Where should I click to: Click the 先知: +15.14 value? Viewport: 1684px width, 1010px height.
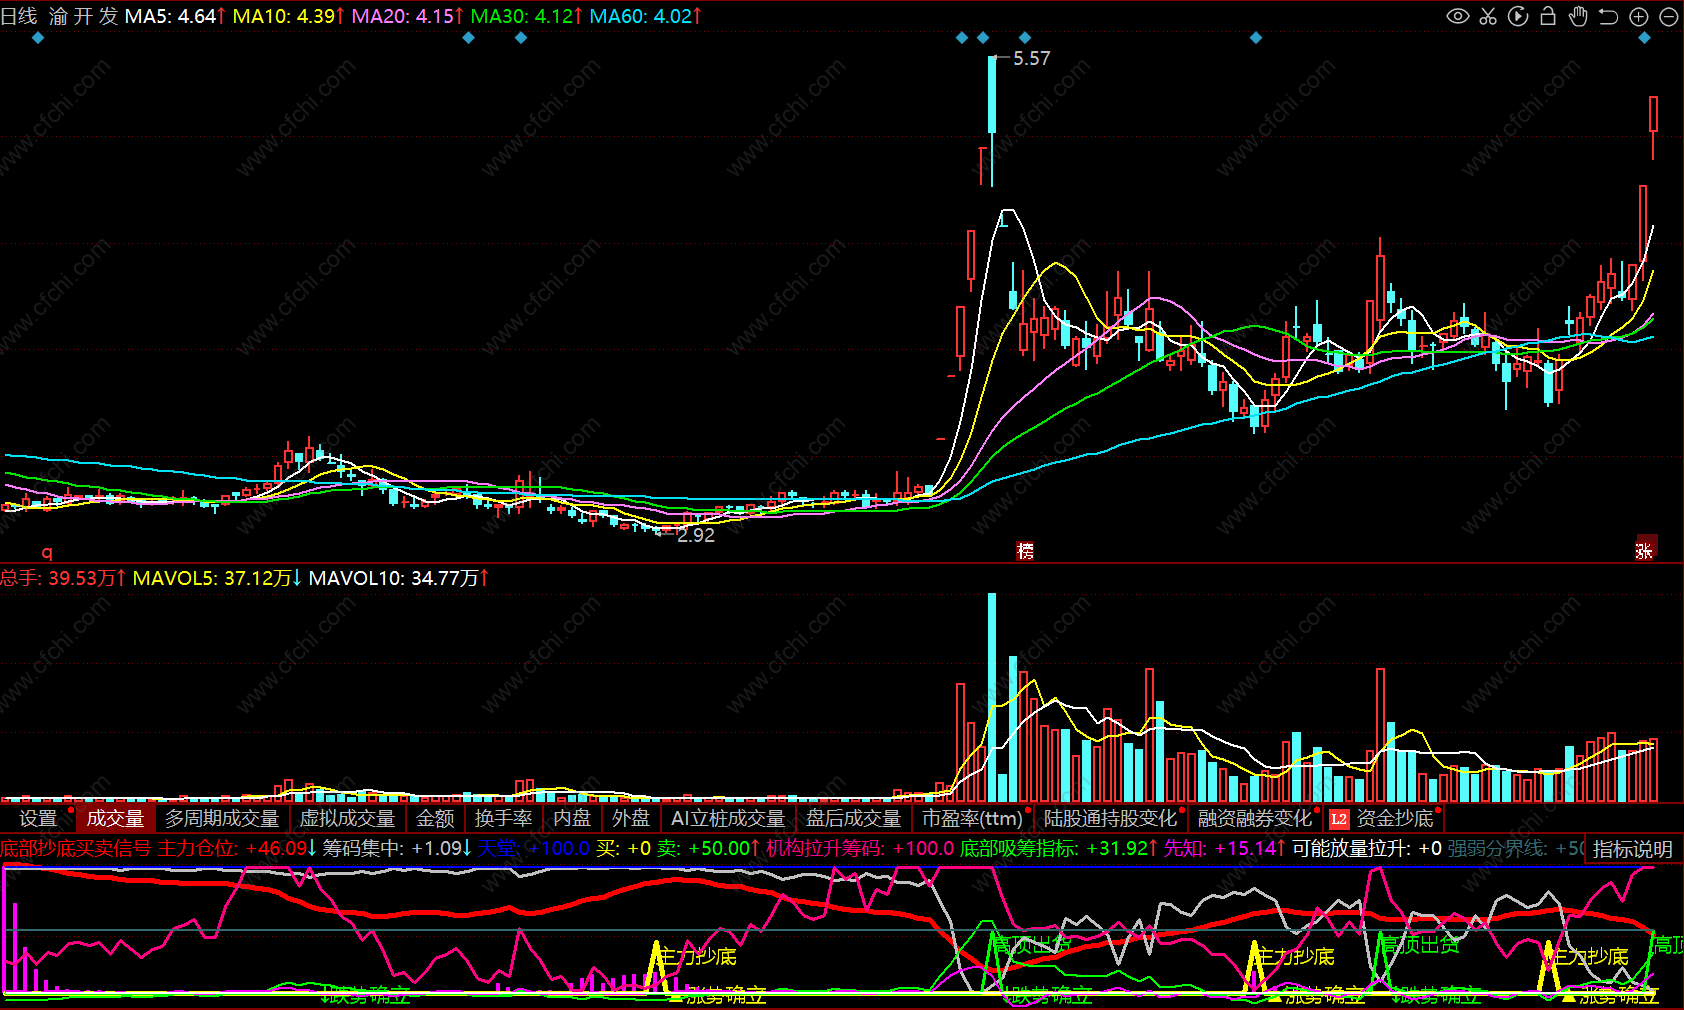click(x=1224, y=849)
